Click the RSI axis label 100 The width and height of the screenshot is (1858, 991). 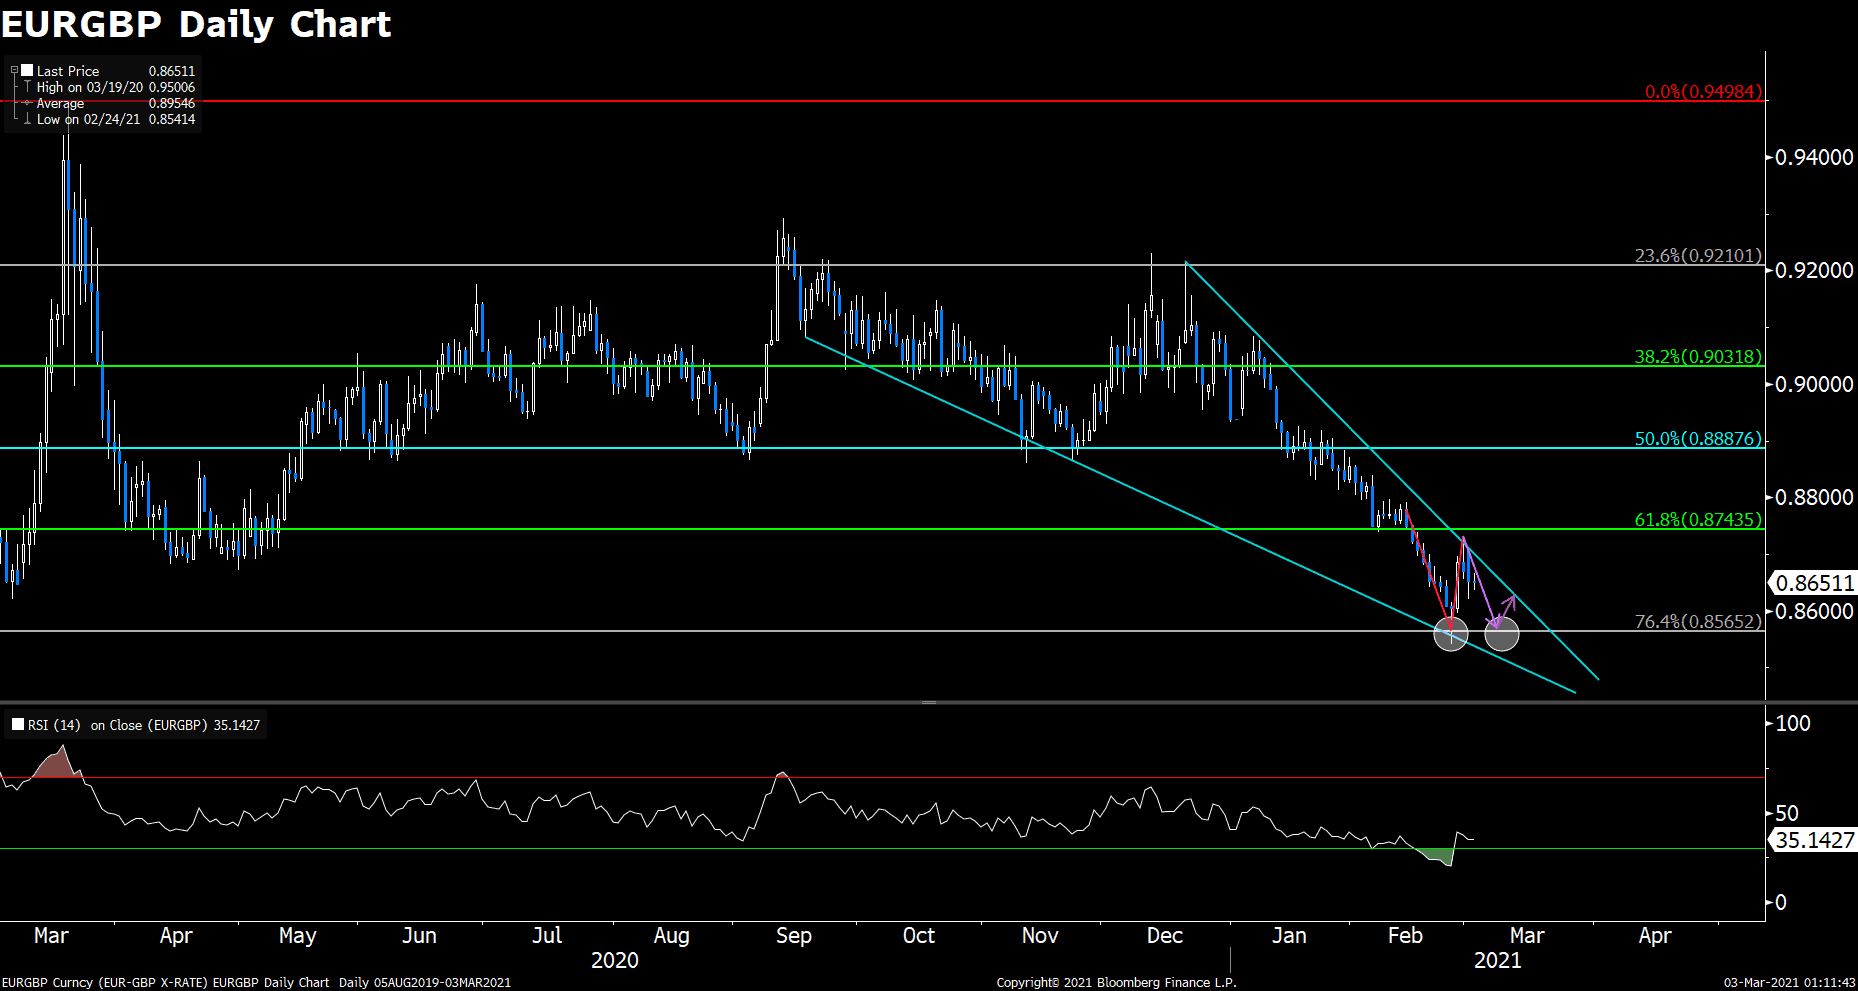click(1793, 723)
